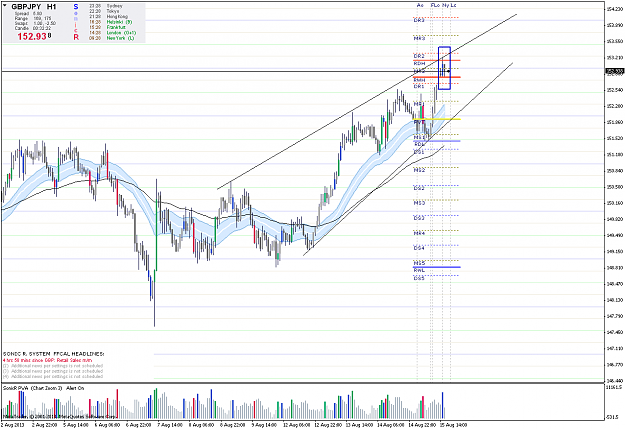Click the 146.770 price axis label
This screenshot has width=625, height=429.
click(615, 365)
